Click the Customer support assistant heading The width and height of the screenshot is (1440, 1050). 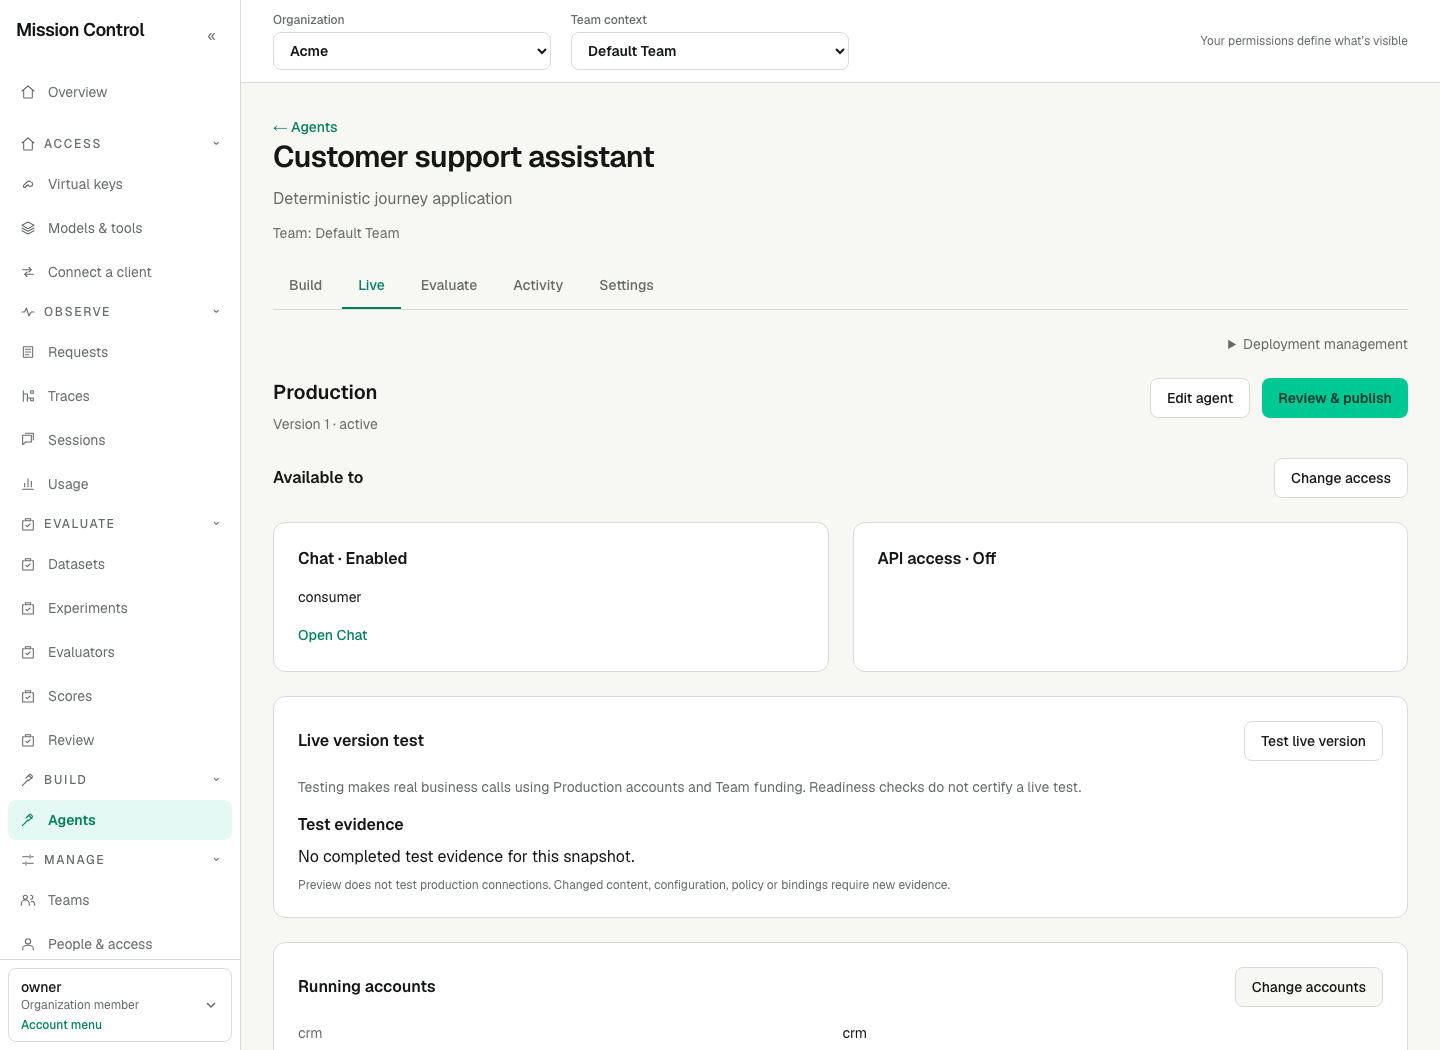(464, 157)
